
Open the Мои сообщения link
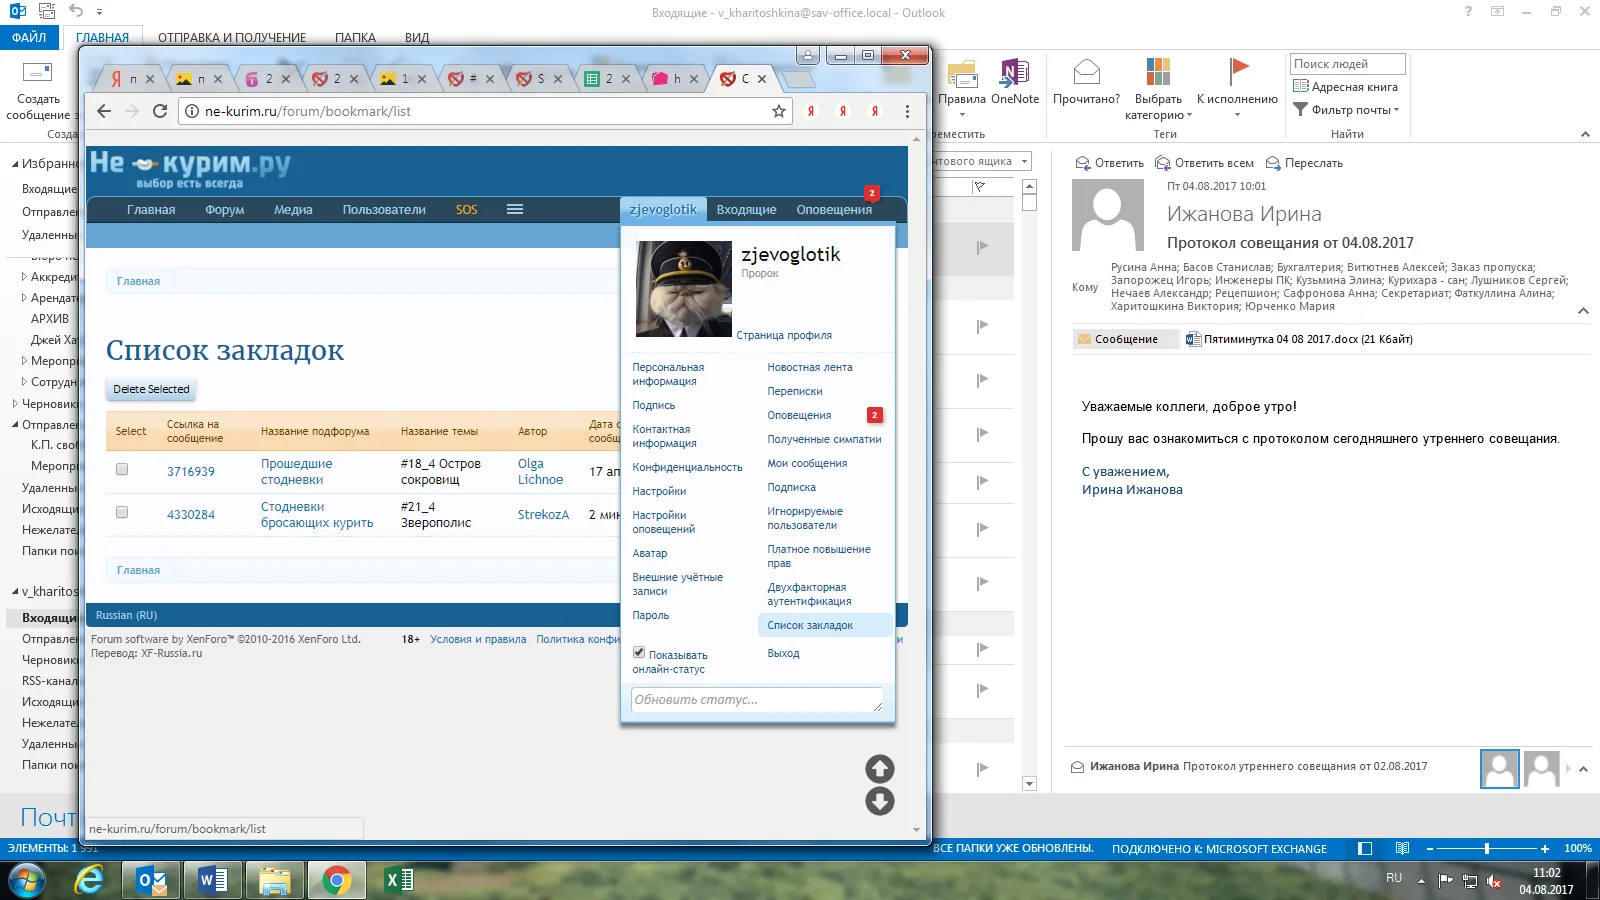pyautogui.click(x=807, y=463)
